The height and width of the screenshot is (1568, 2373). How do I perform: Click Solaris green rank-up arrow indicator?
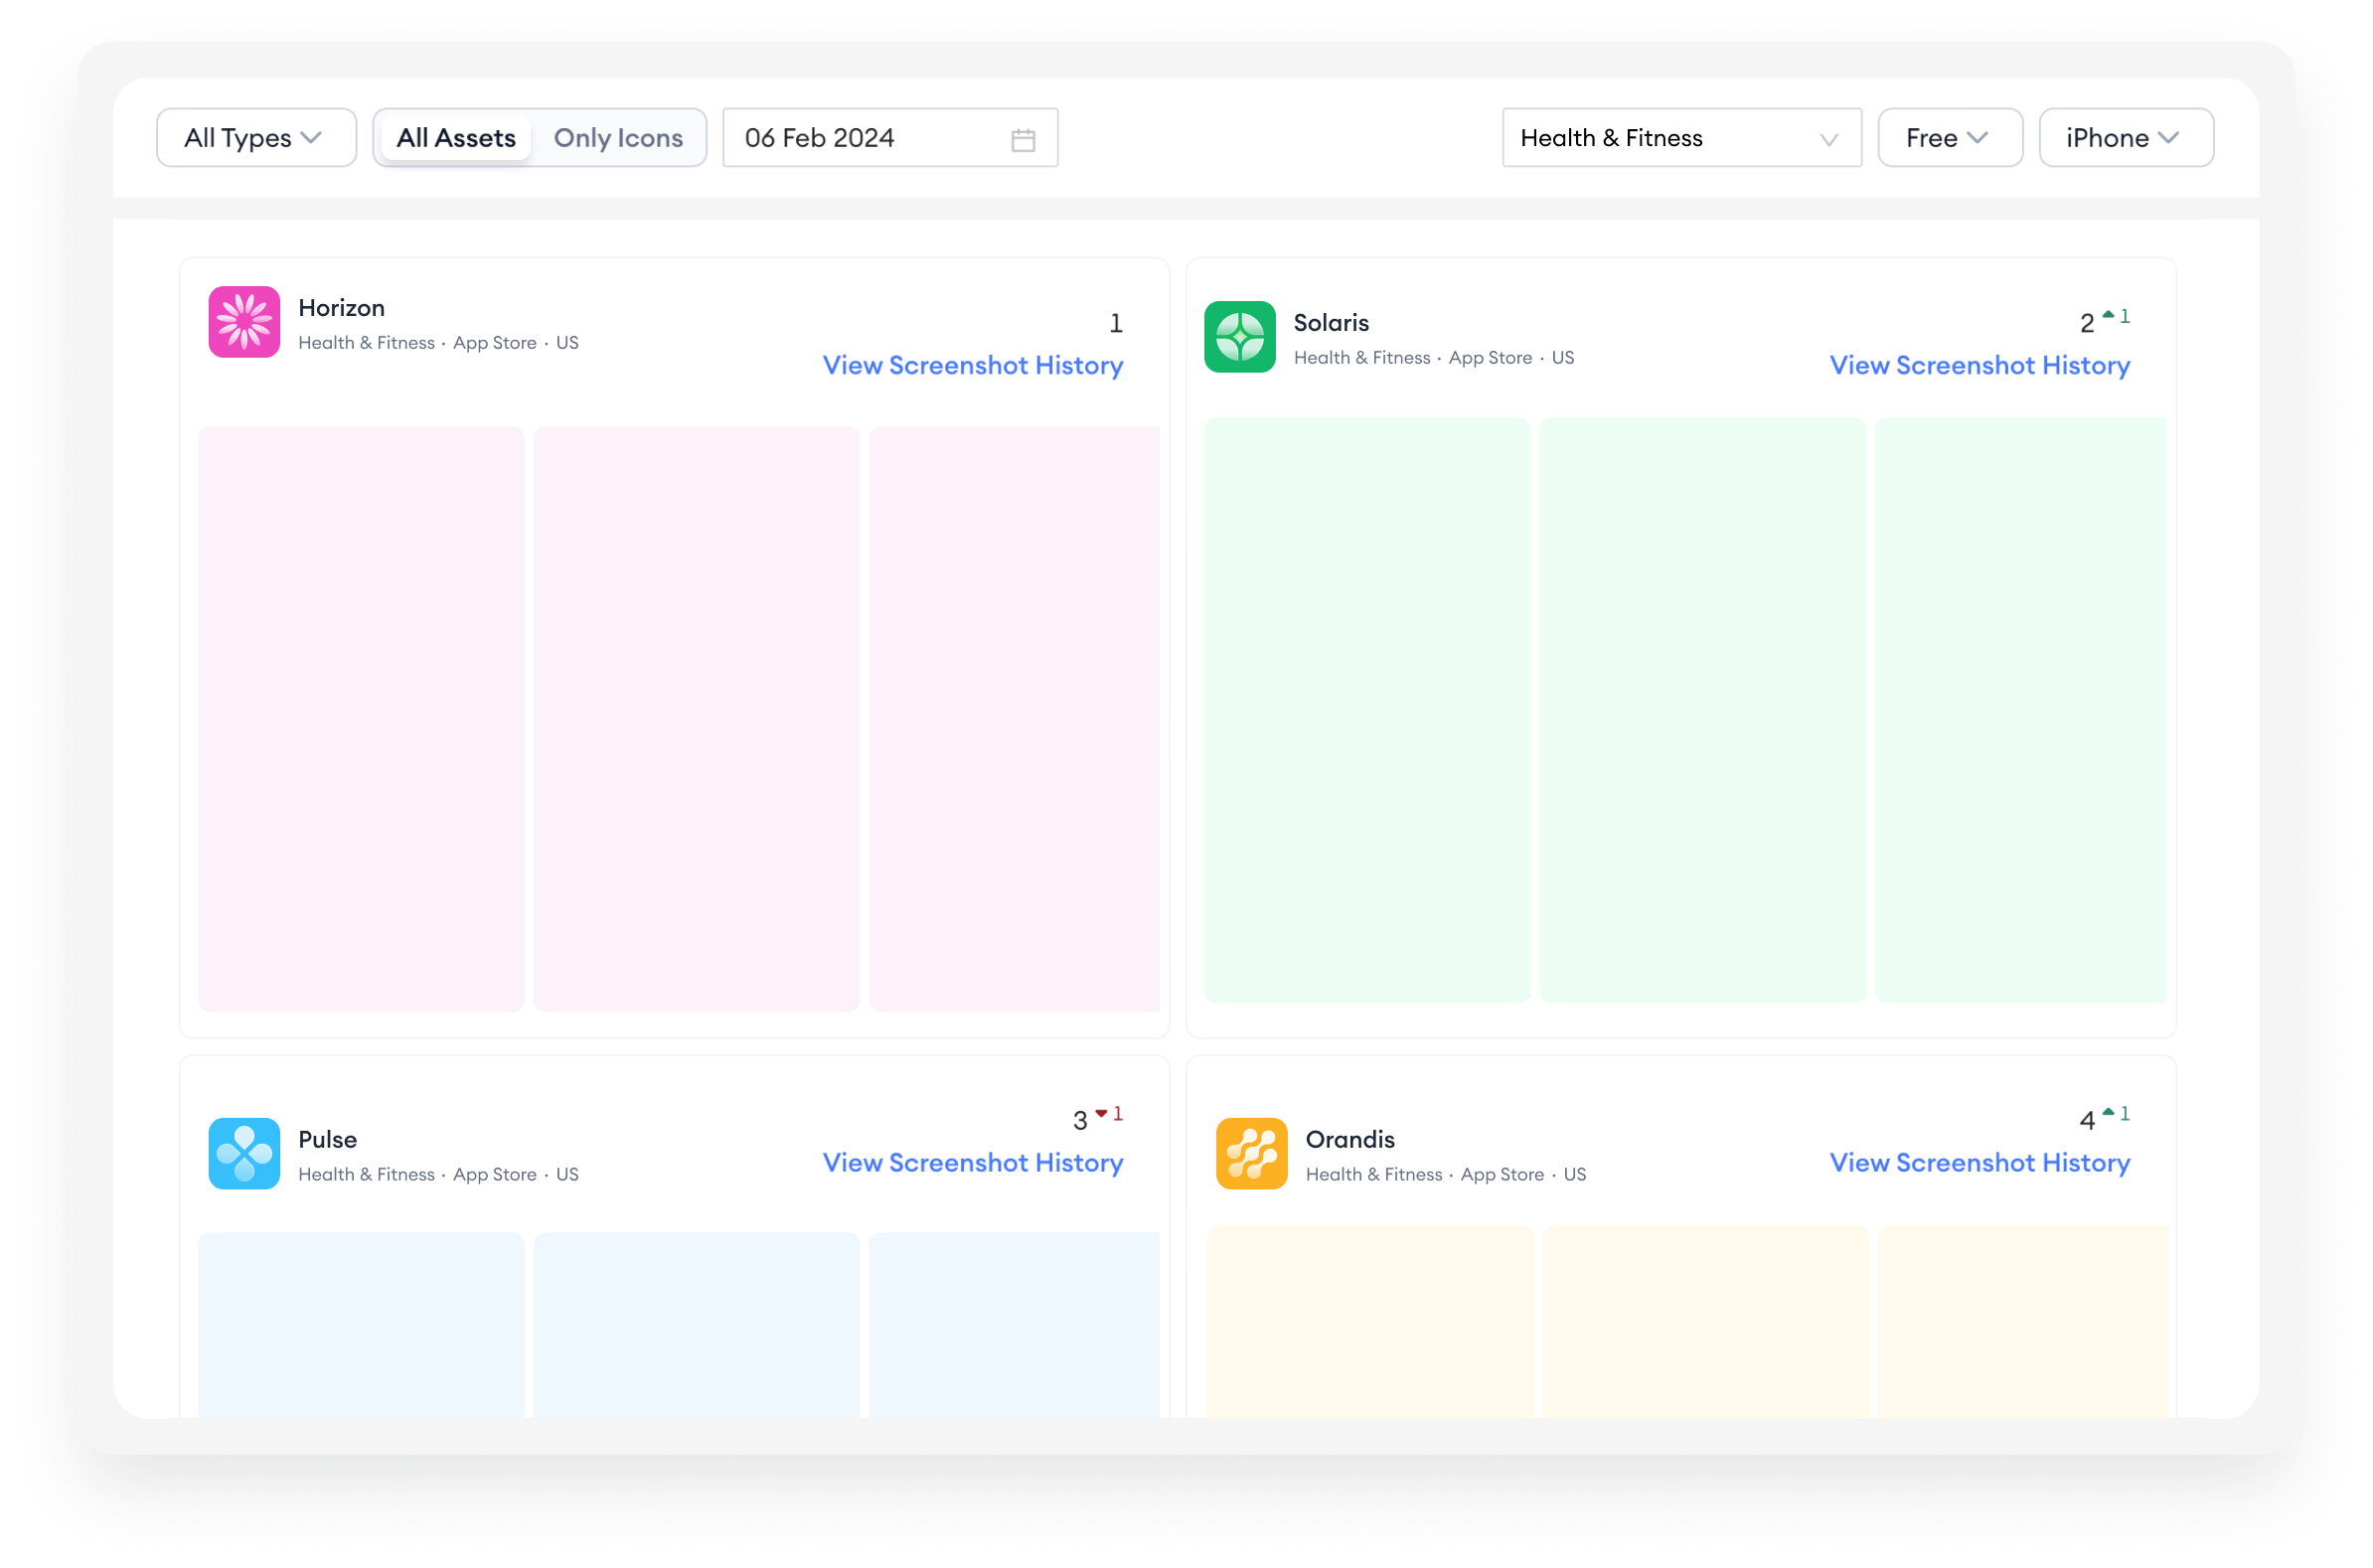tap(2107, 315)
